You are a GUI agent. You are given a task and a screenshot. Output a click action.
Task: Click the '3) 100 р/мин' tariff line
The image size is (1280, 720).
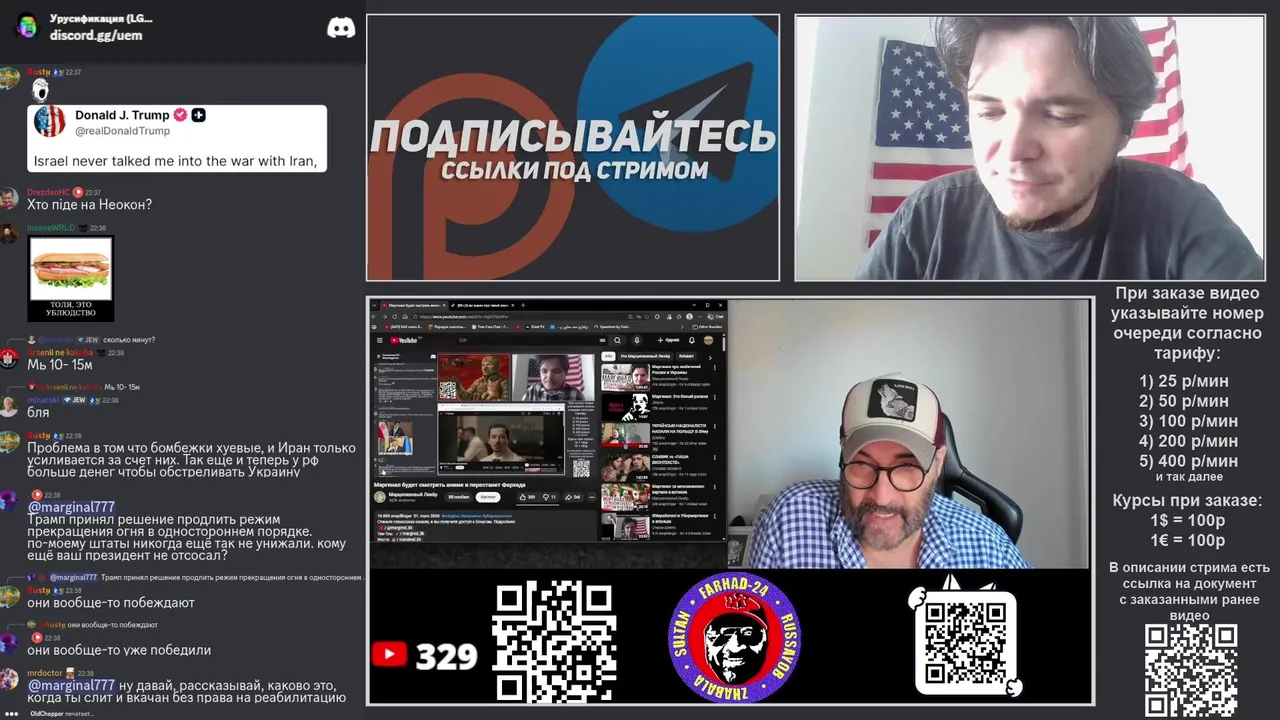pos(1188,421)
